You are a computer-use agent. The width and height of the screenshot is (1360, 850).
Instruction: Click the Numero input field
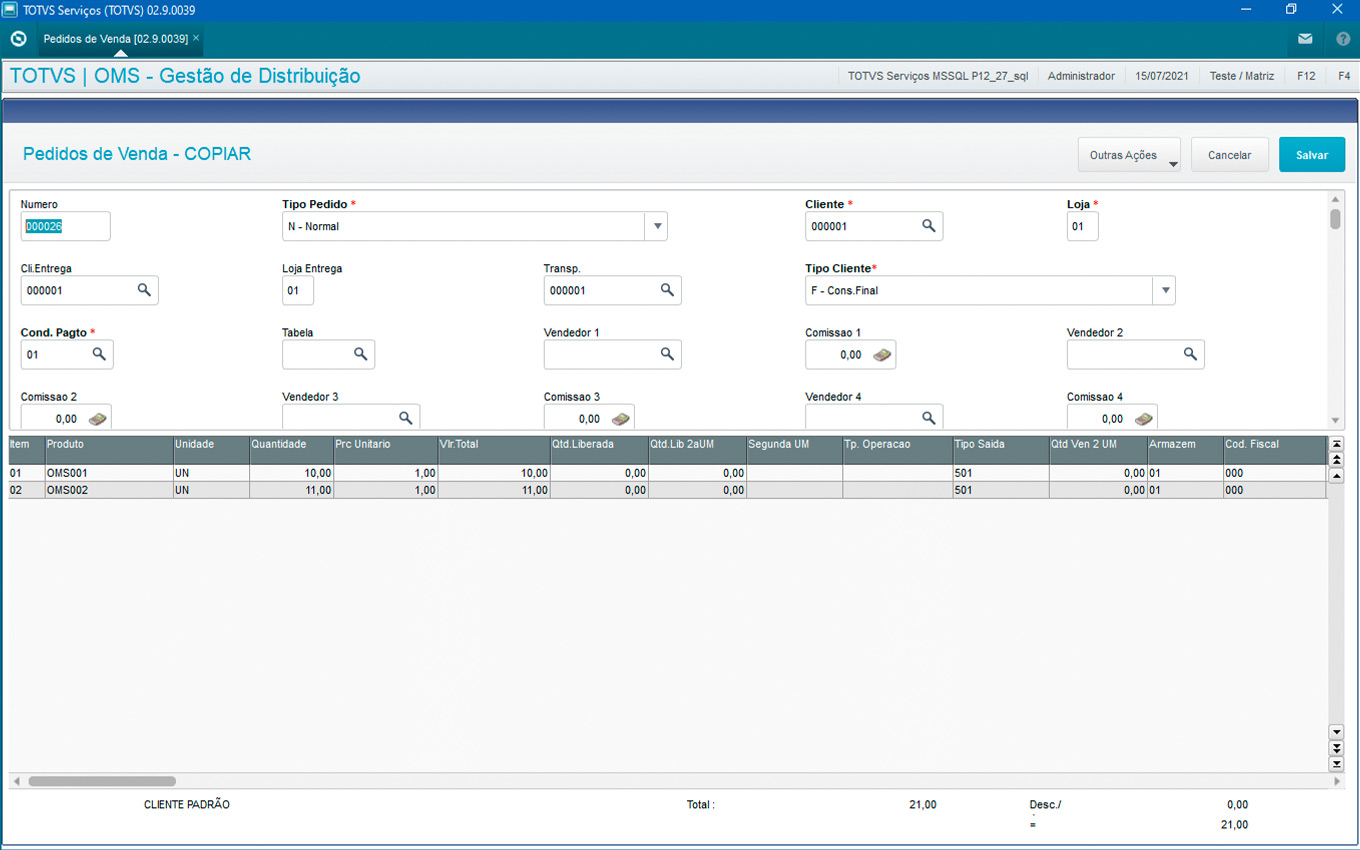coord(65,226)
